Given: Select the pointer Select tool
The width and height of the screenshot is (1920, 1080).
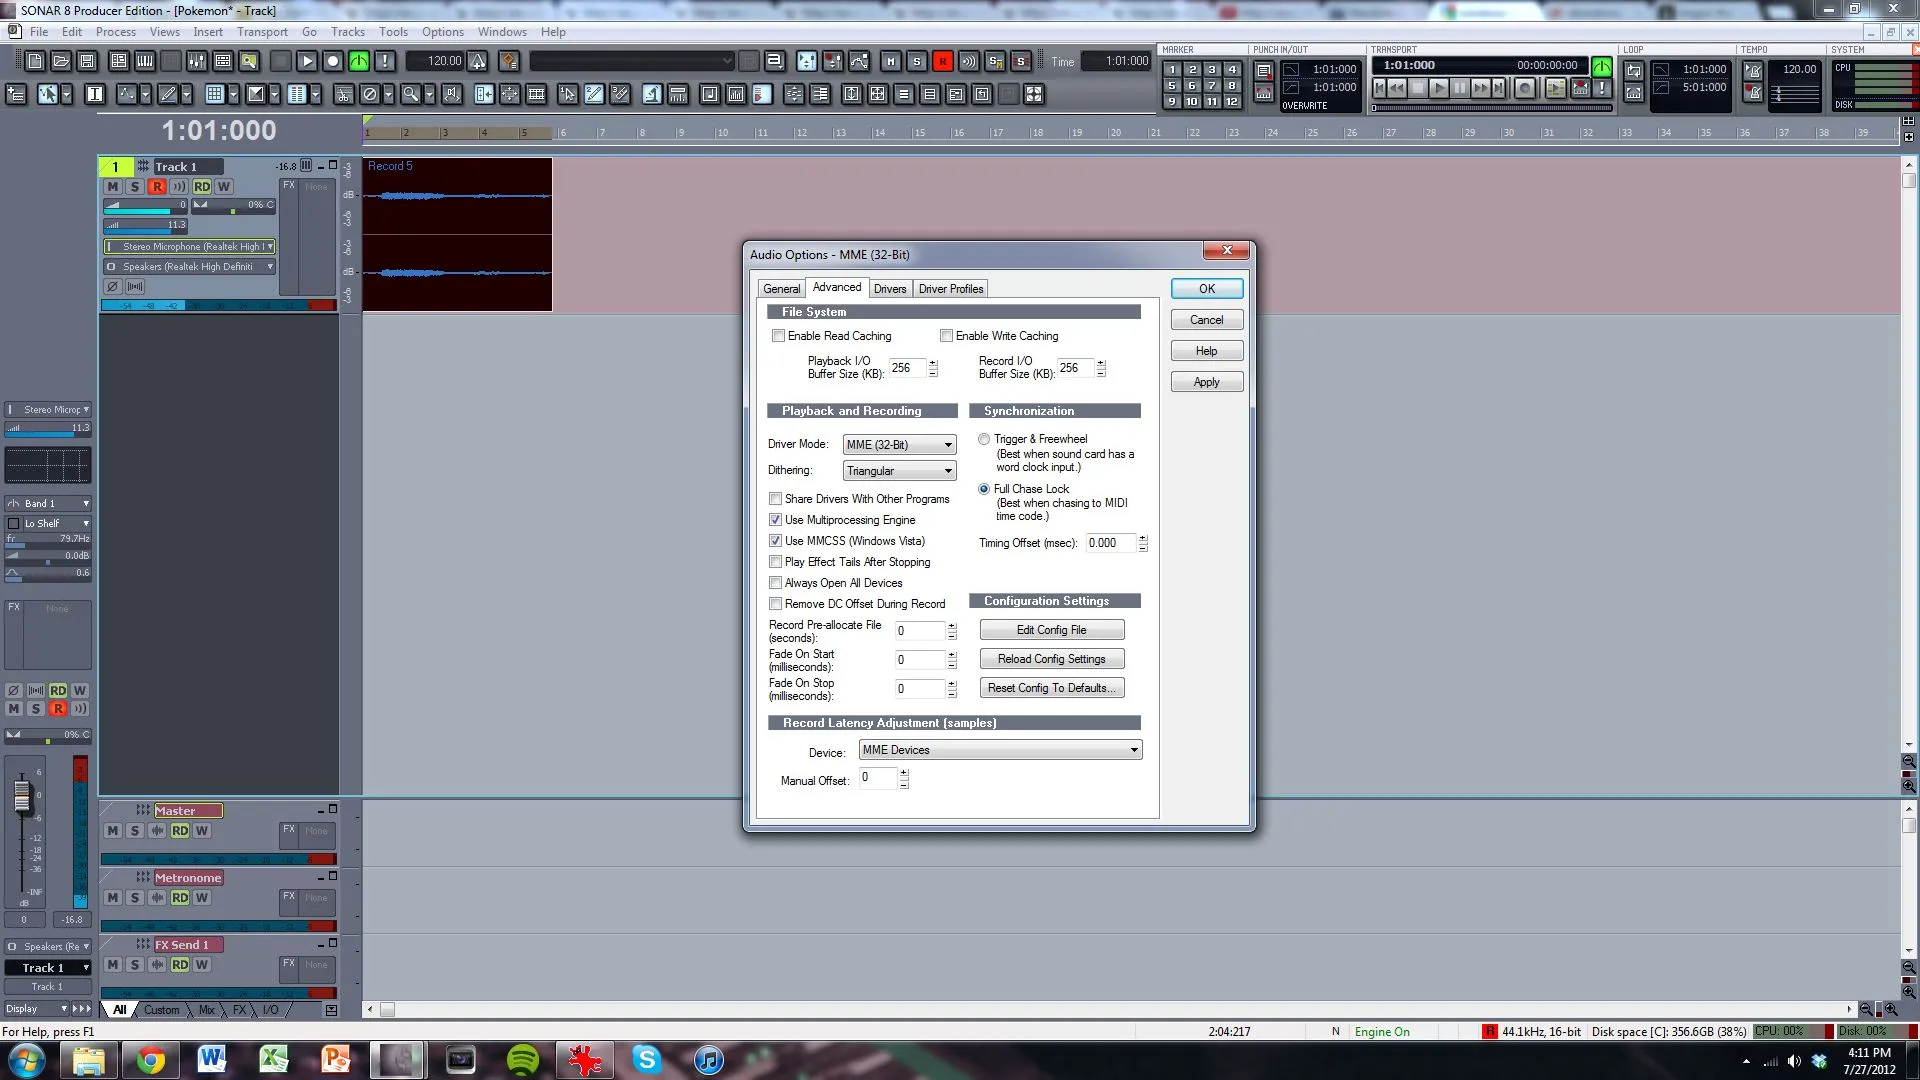Looking at the screenshot, I should [x=47, y=94].
